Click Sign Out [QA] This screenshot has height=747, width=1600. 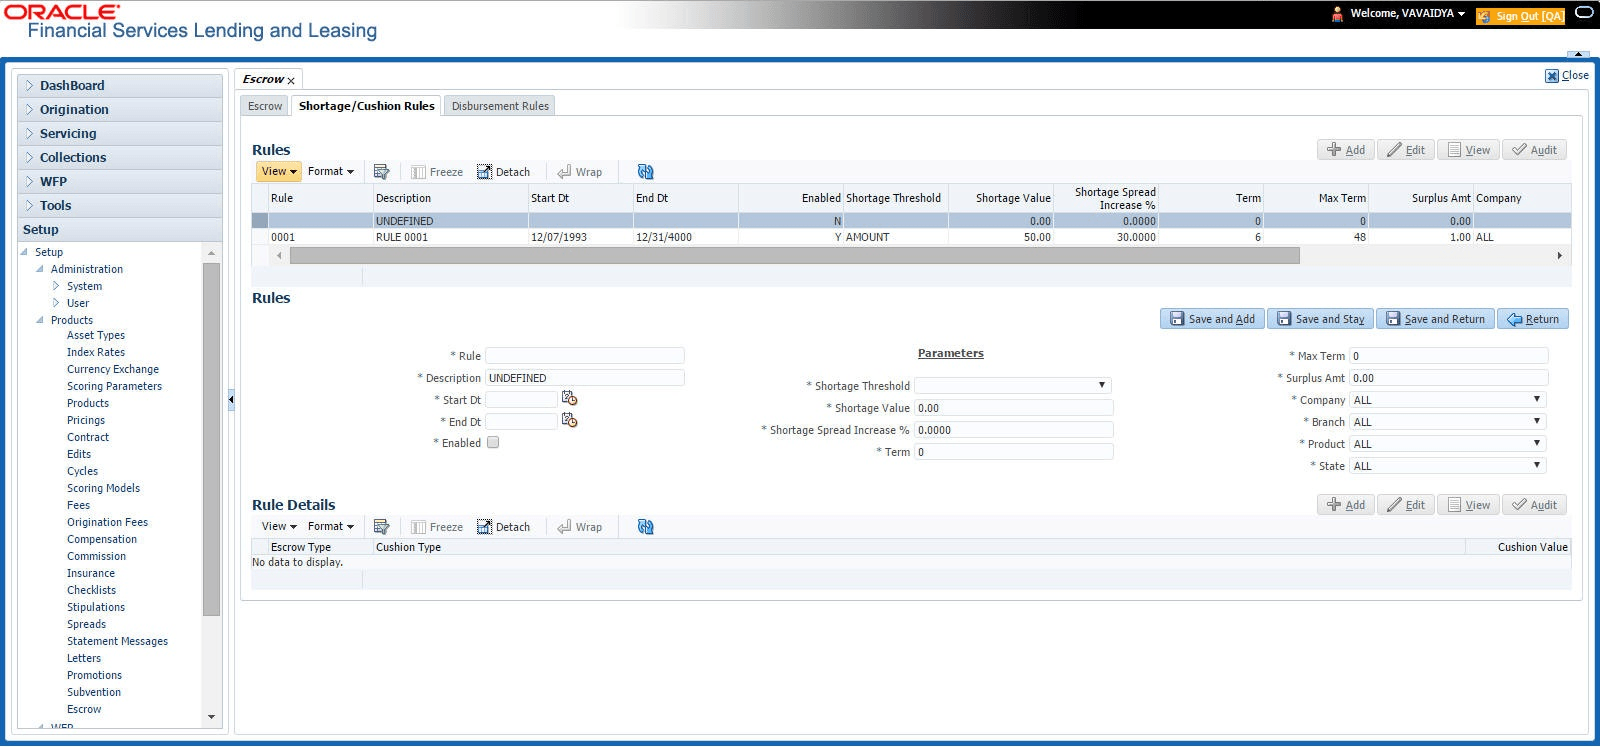click(x=1520, y=16)
